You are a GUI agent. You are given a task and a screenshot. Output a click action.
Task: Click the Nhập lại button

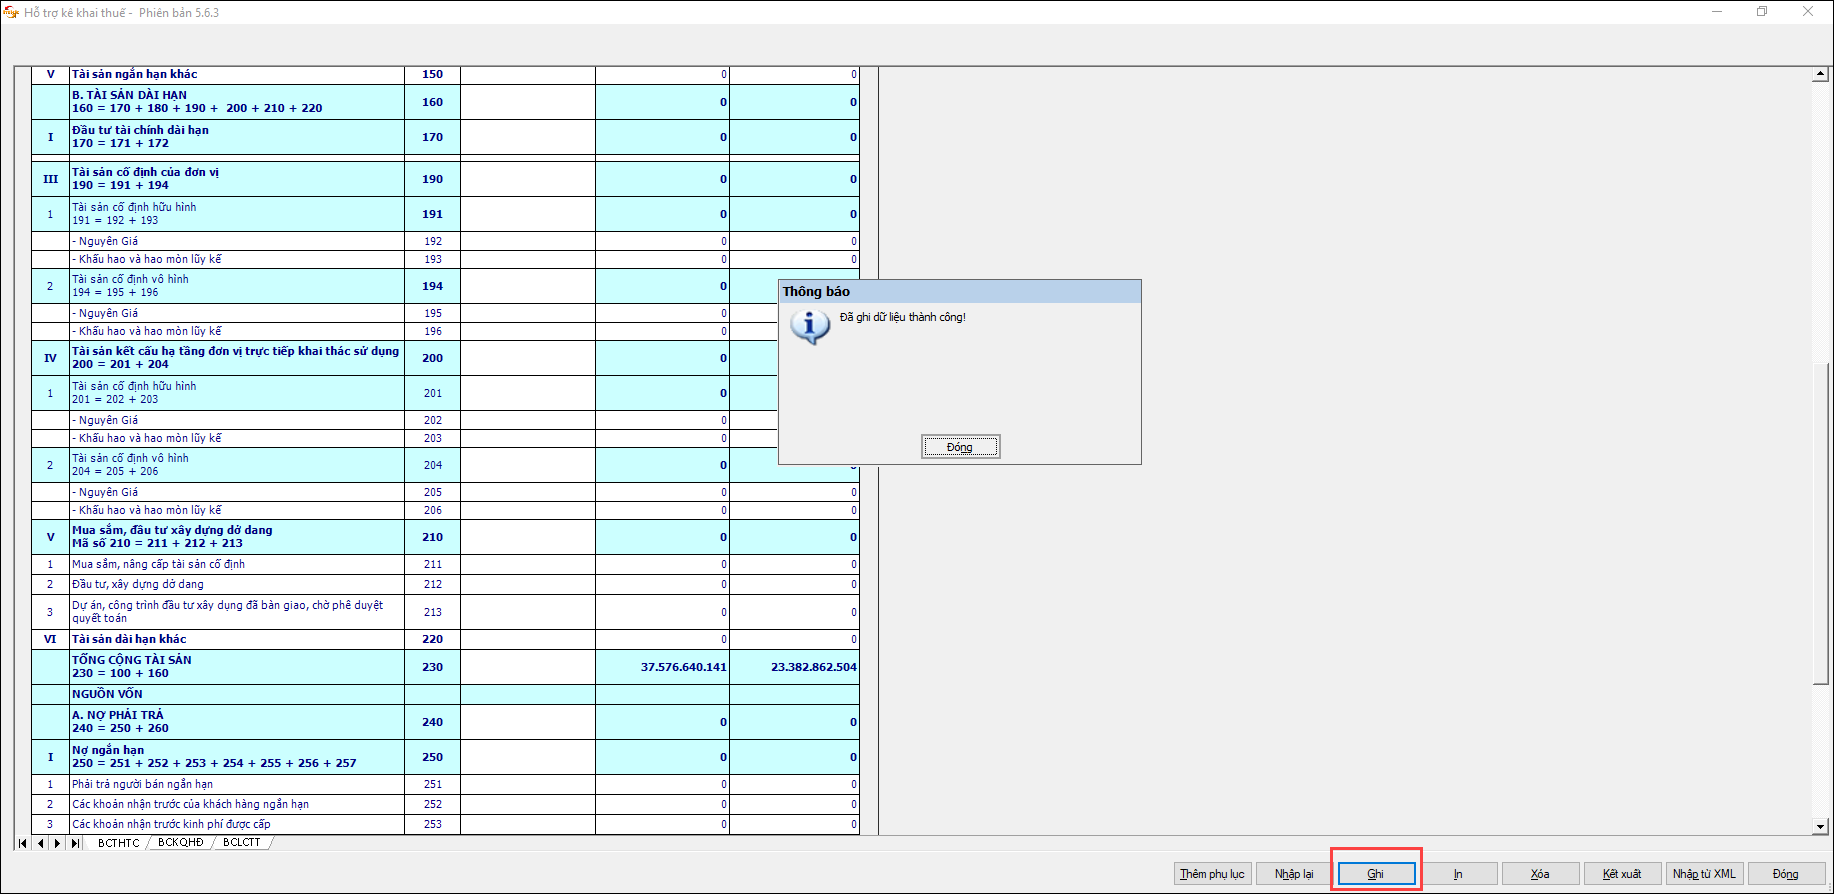[x=1294, y=874]
